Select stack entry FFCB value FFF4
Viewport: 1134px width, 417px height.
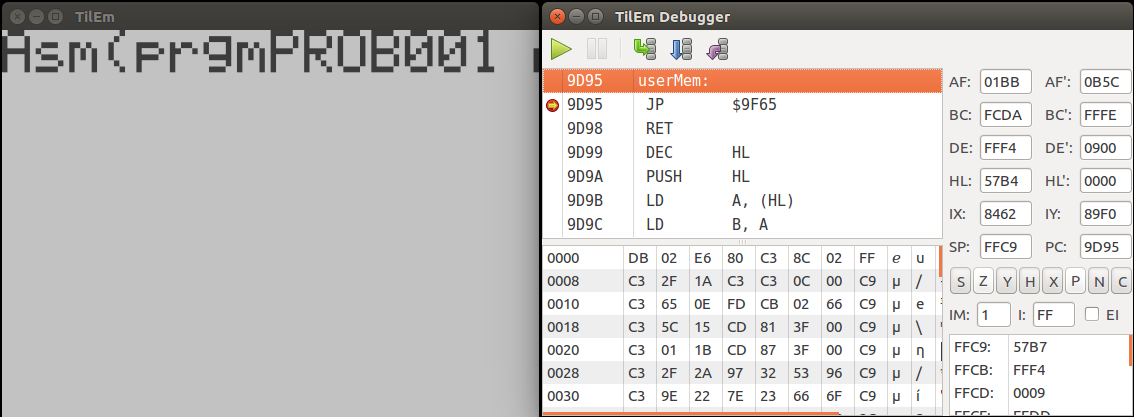pos(1038,370)
